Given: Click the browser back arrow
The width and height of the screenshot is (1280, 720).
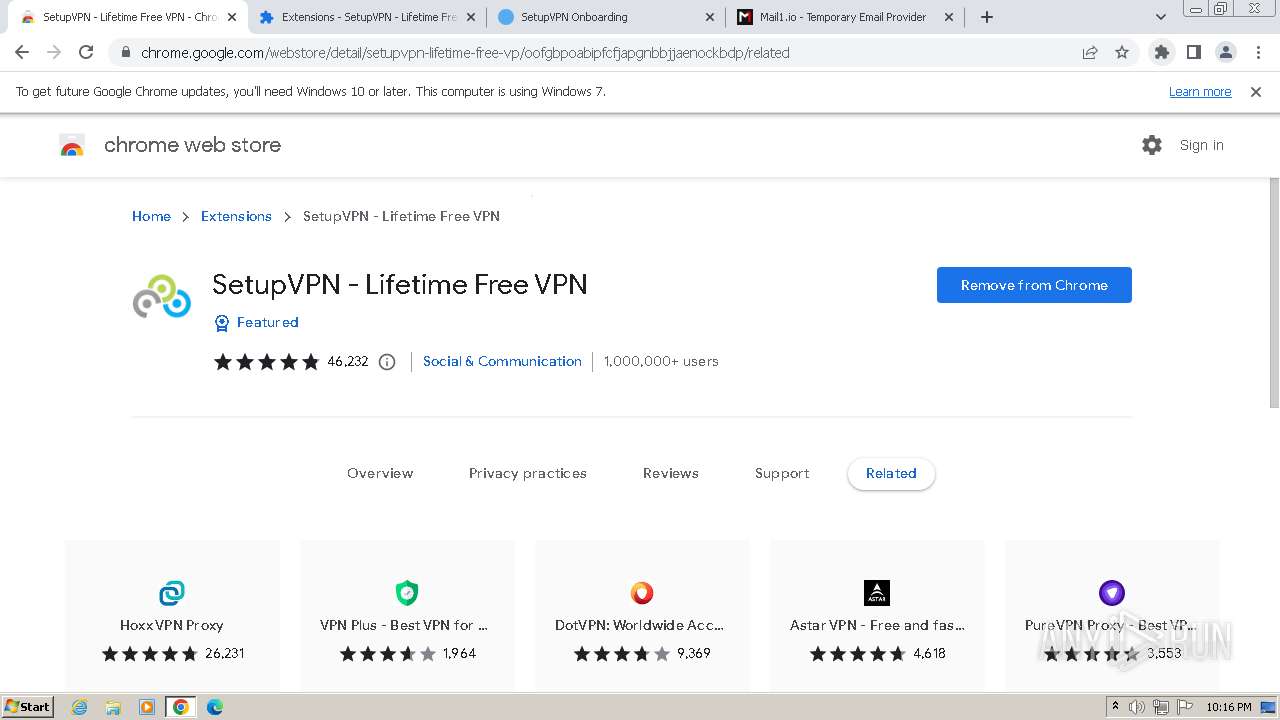Looking at the screenshot, I should pyautogui.click(x=22, y=53).
